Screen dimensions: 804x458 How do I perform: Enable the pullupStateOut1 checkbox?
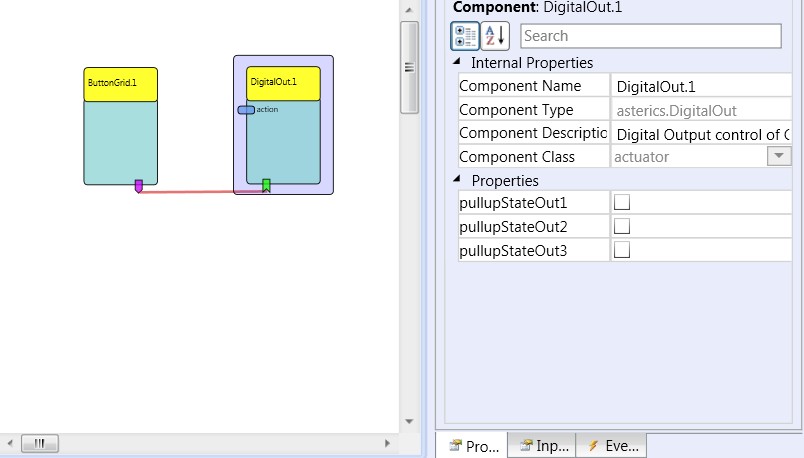[x=621, y=202]
